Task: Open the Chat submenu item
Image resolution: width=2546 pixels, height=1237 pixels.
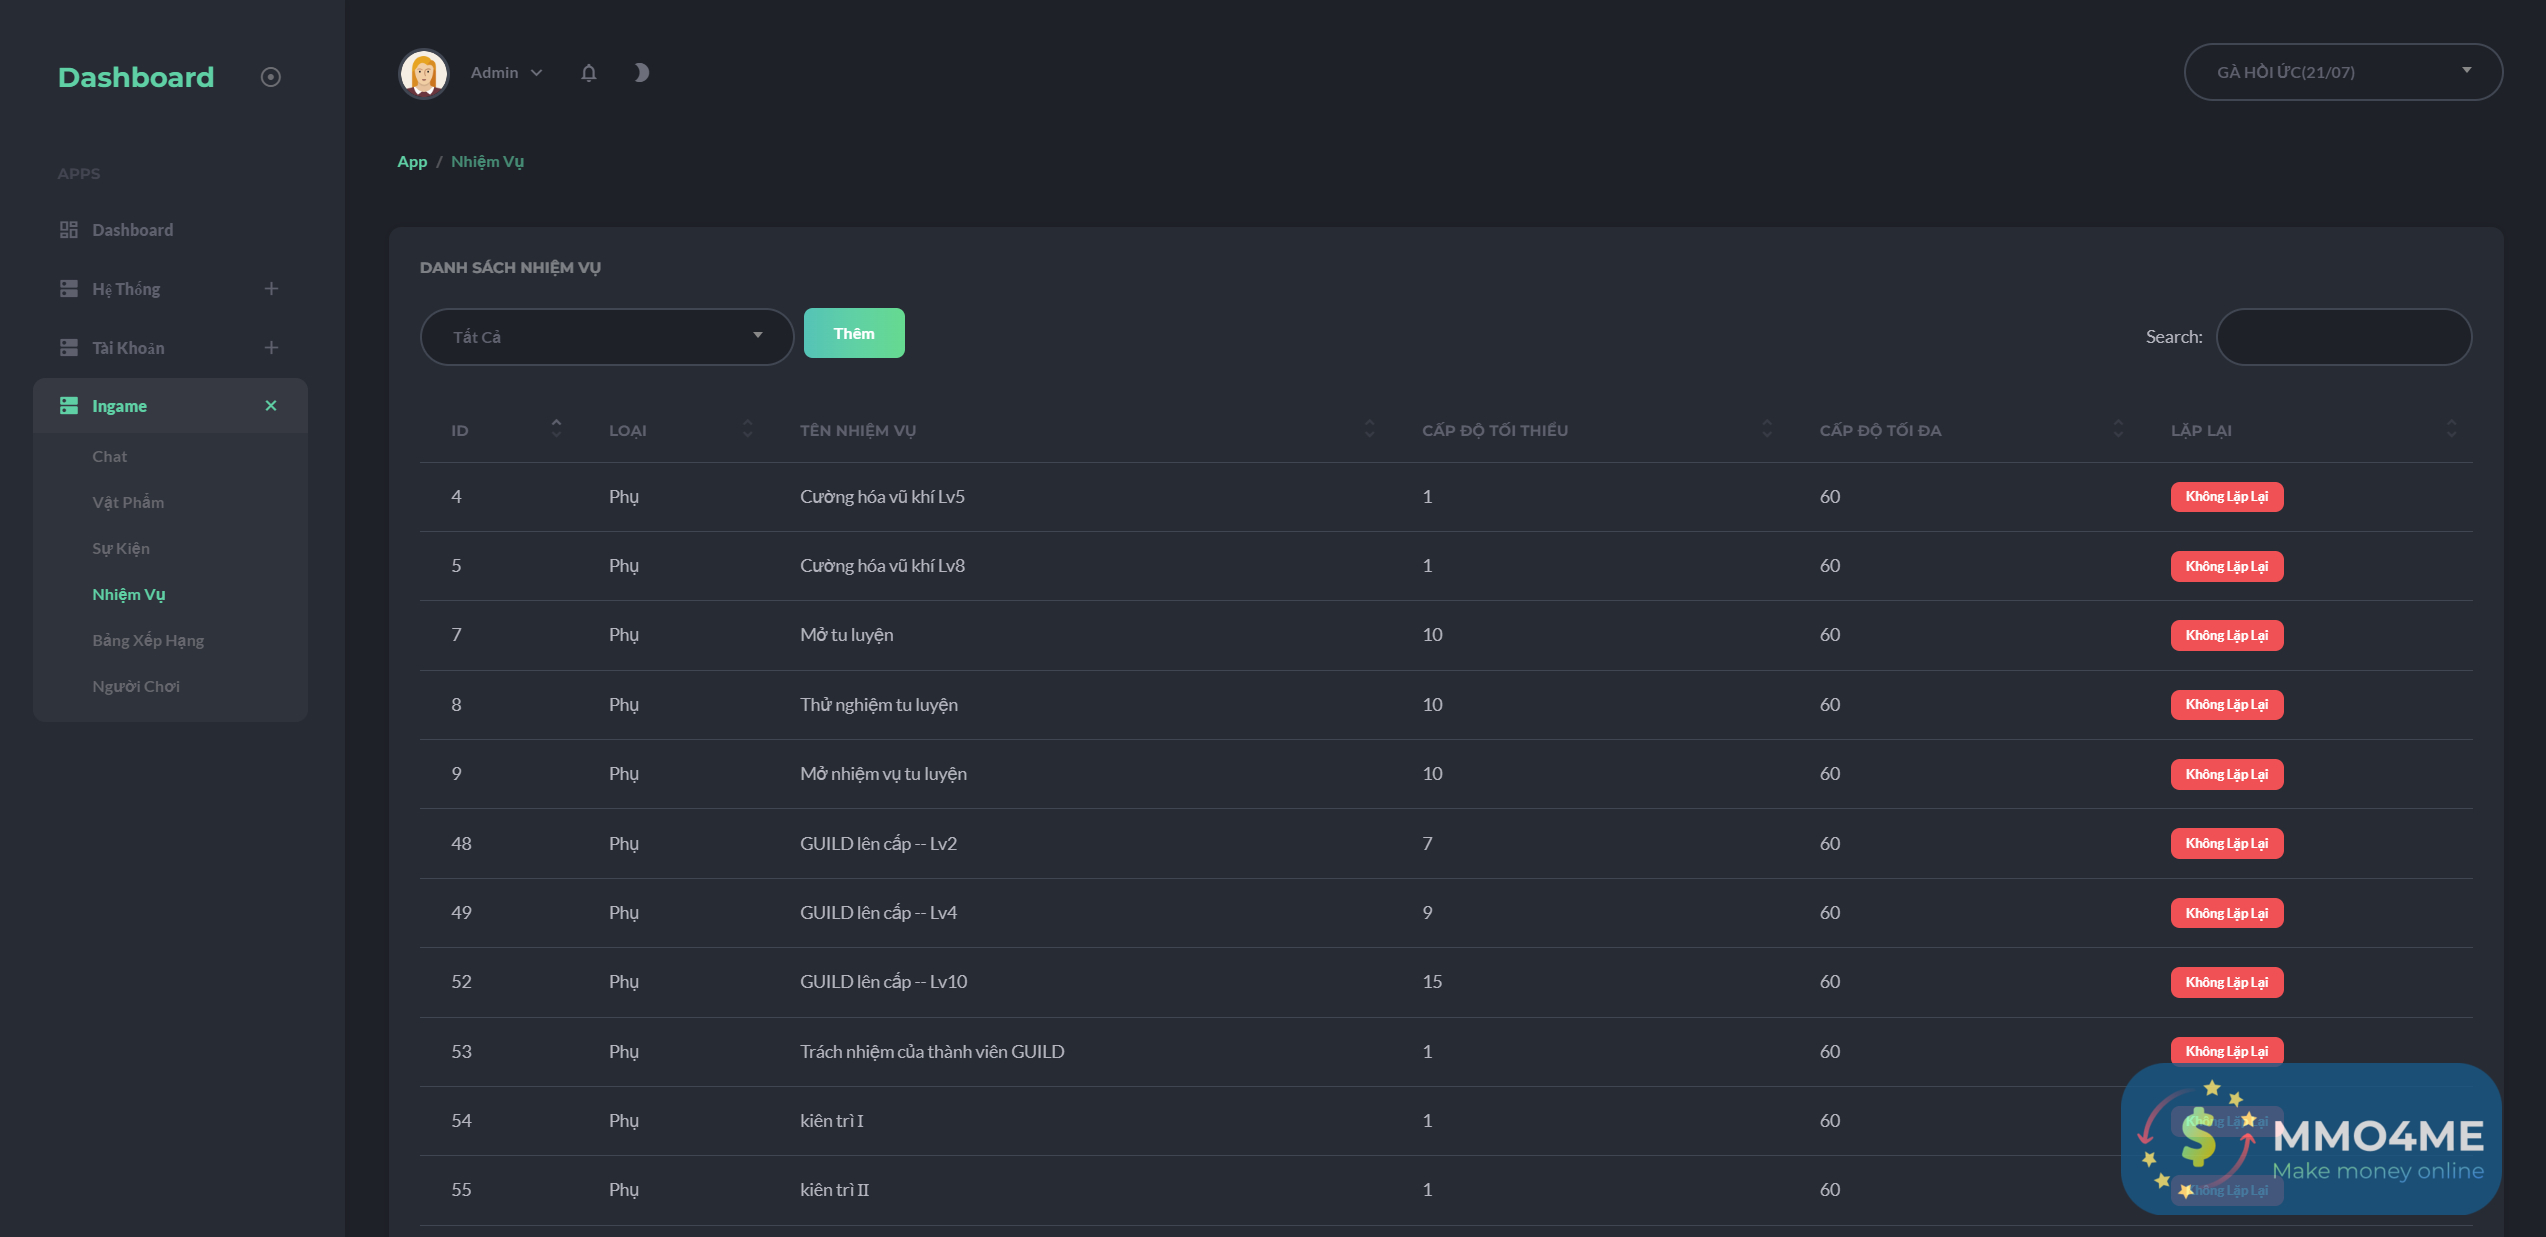Action: [110, 457]
